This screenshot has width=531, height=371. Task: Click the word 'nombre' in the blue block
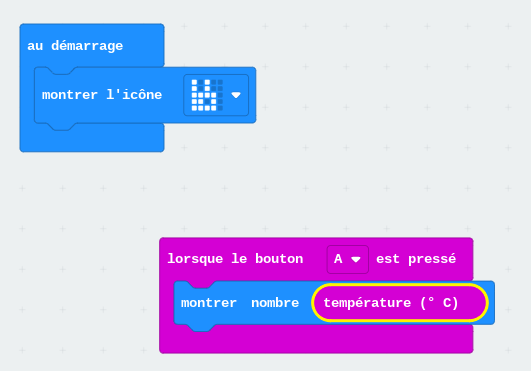[x=275, y=303]
